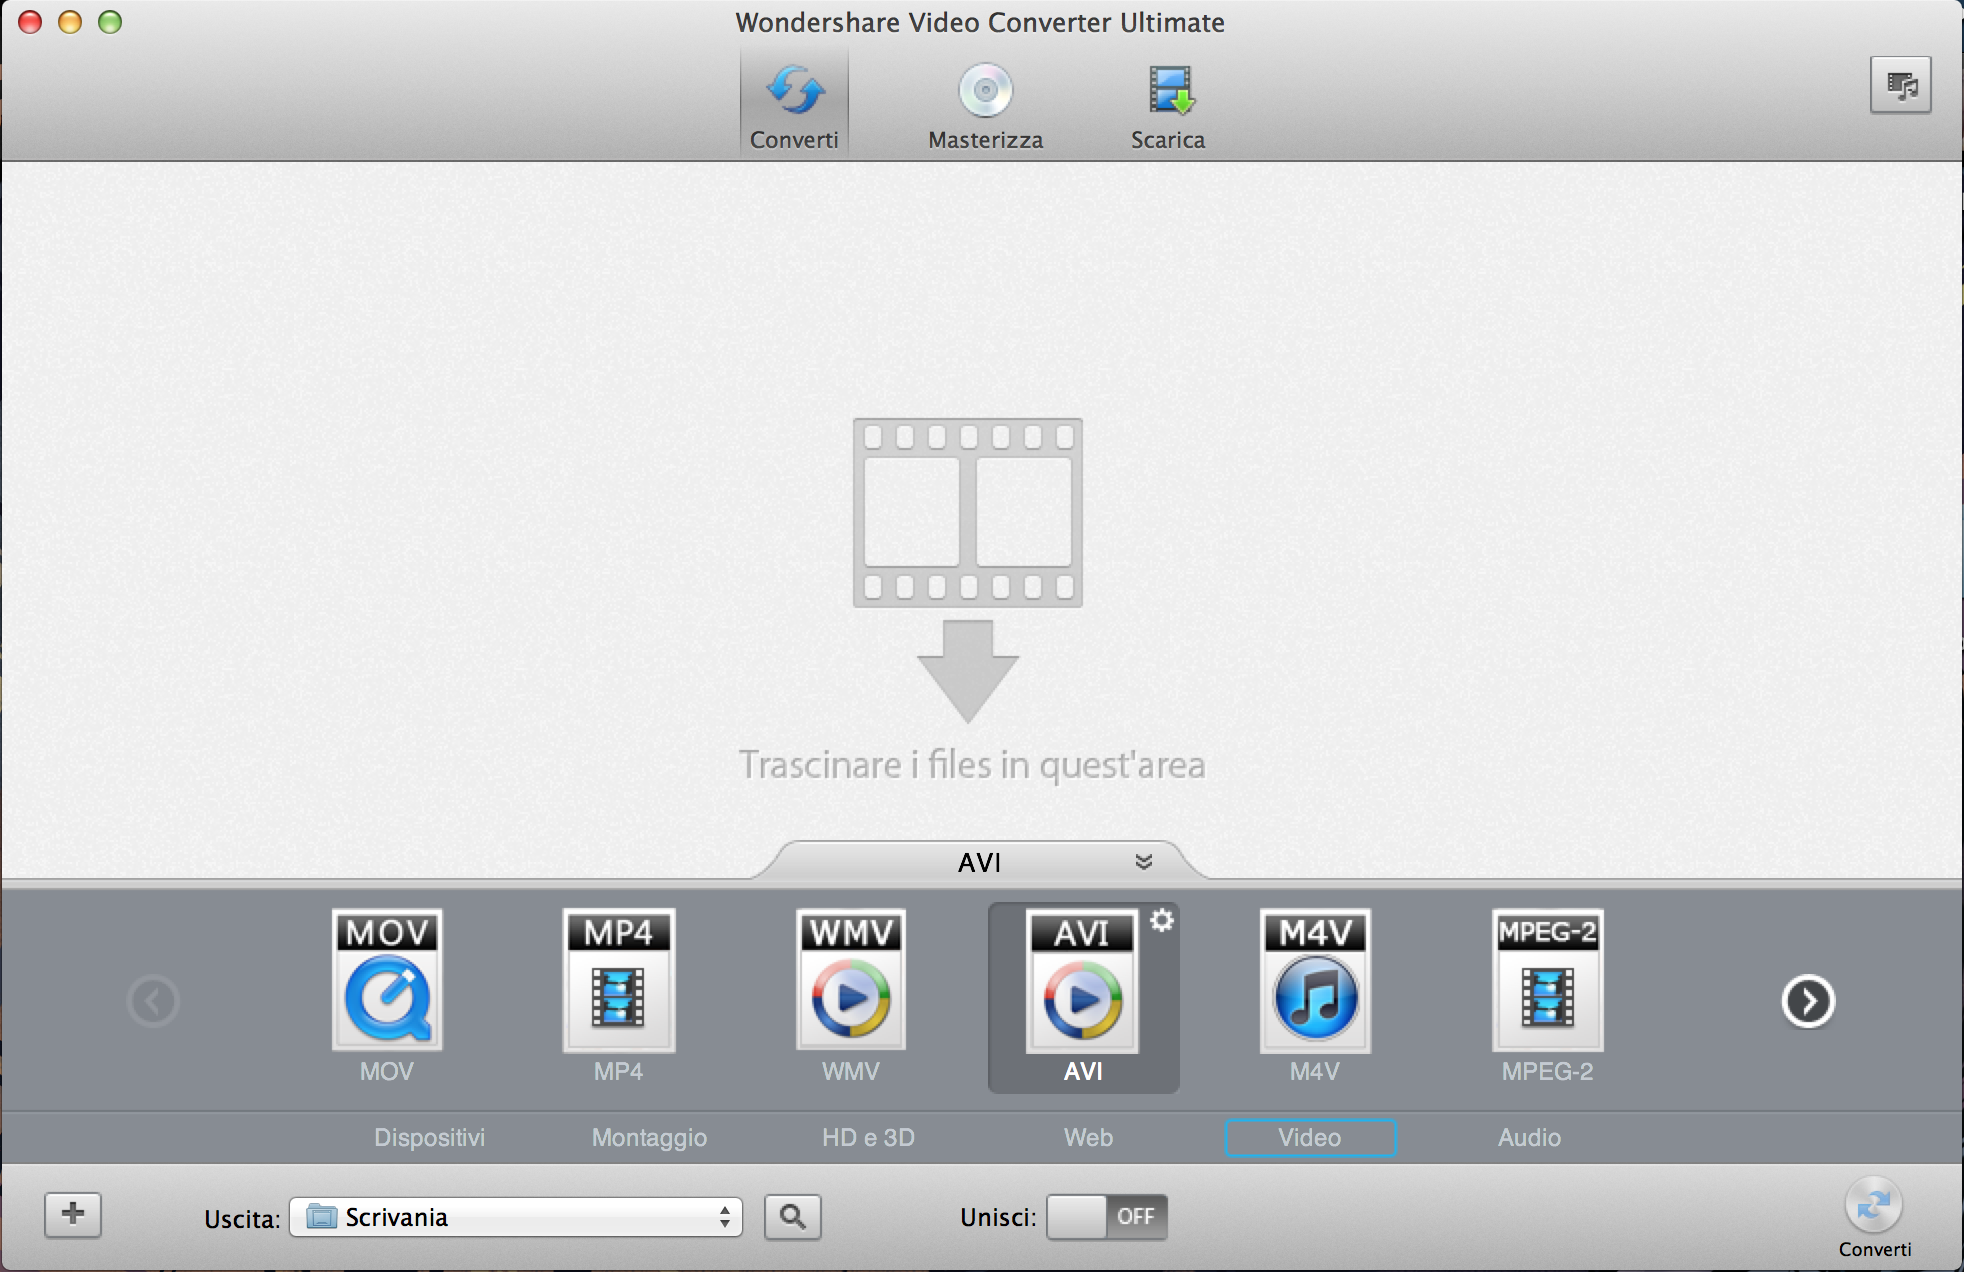Select the MOV format icon
This screenshot has height=1272, width=1964.
coord(387,981)
